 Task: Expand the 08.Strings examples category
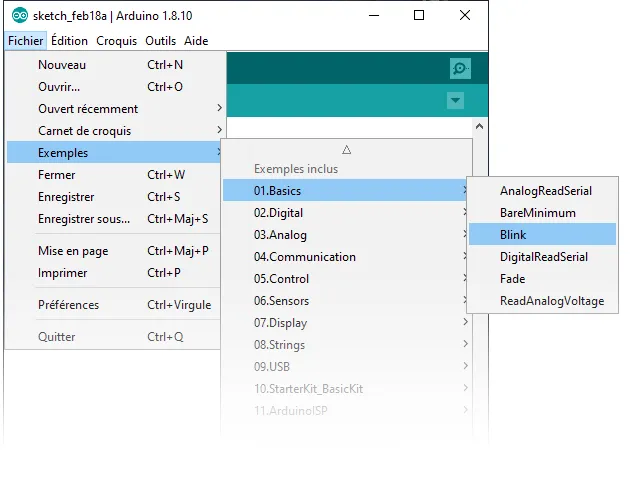point(346,344)
